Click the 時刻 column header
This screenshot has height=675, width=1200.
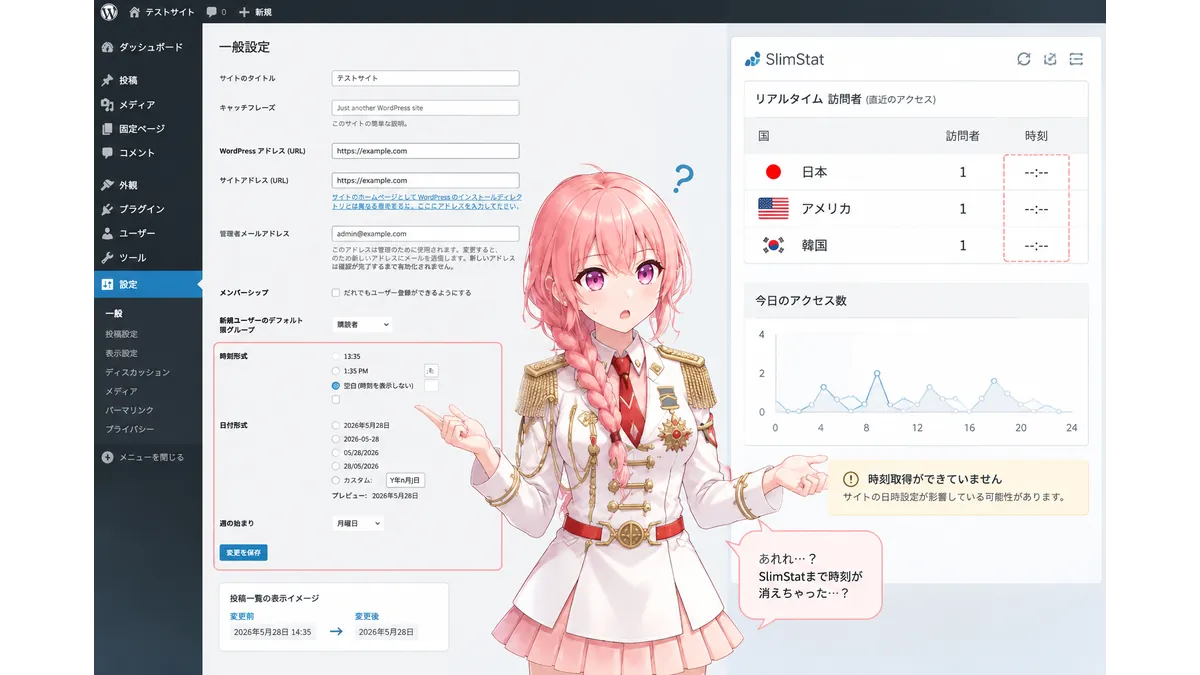tap(1036, 135)
